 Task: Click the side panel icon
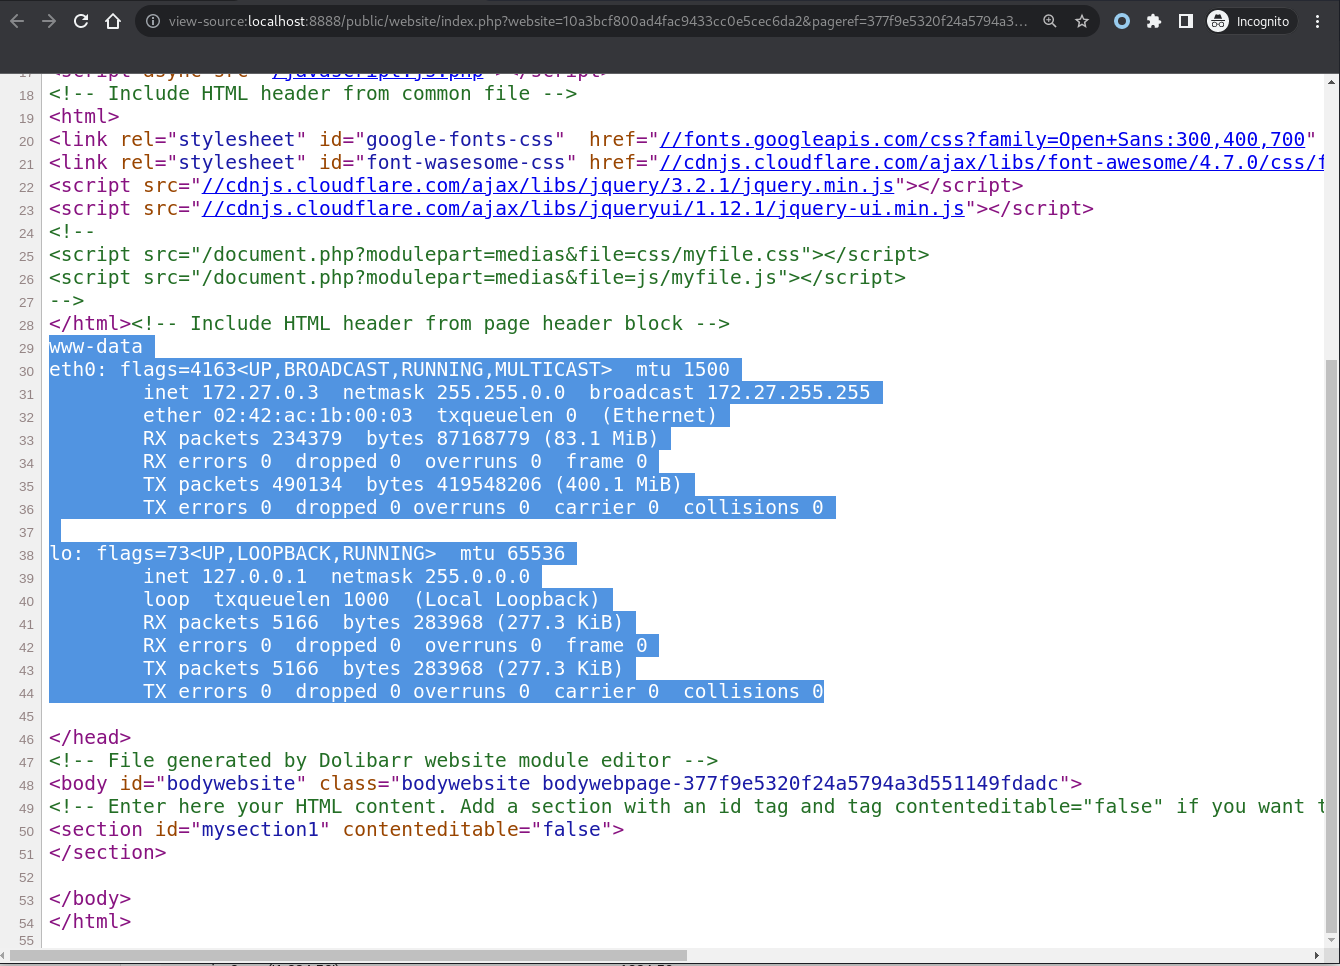(1185, 20)
